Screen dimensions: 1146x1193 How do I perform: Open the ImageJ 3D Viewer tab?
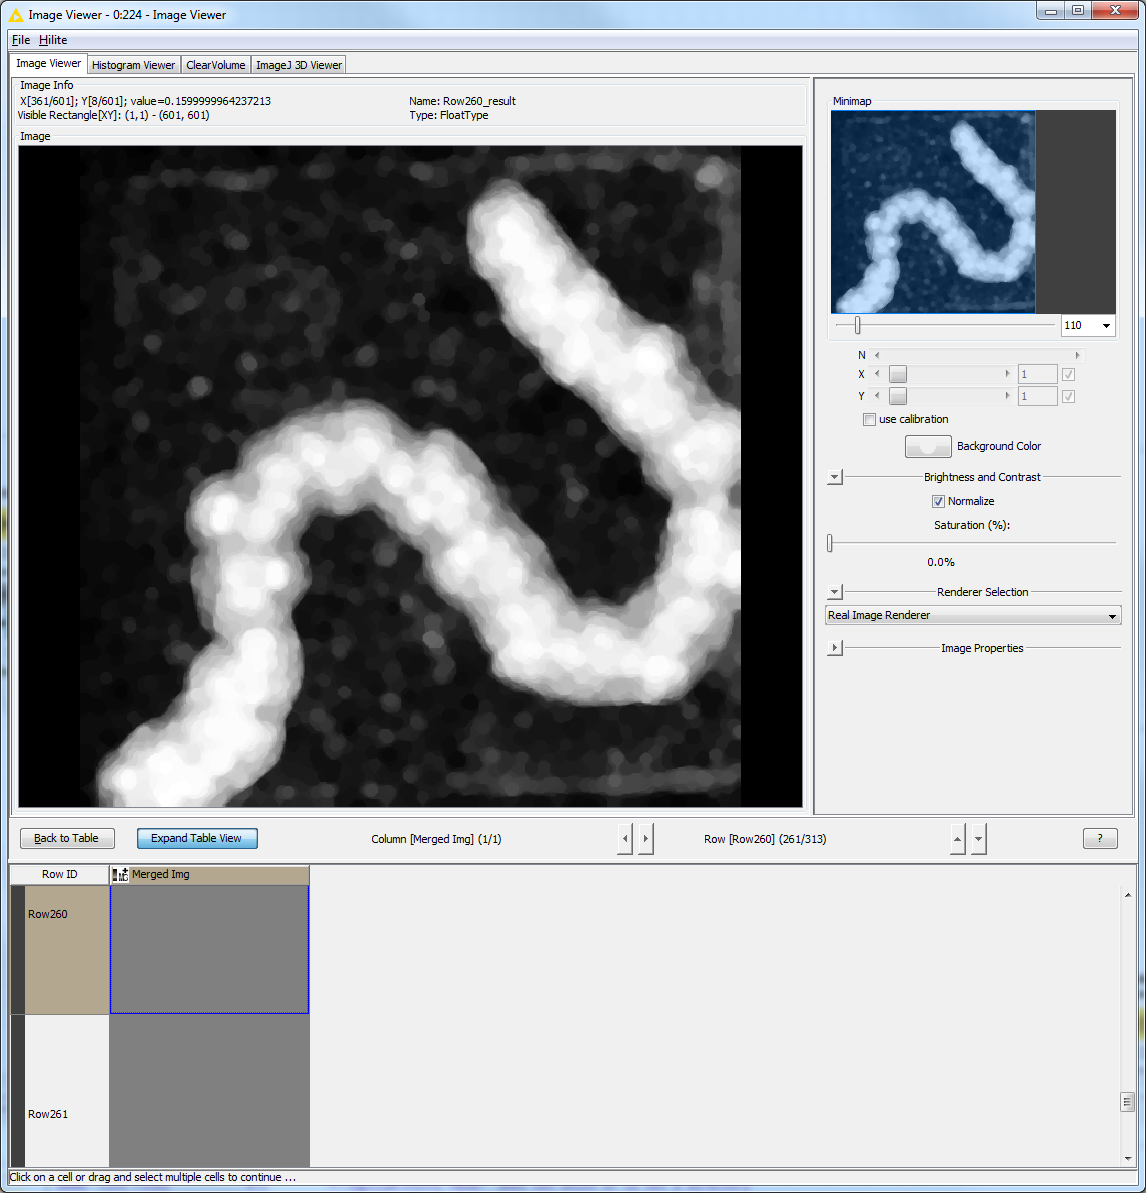(298, 65)
